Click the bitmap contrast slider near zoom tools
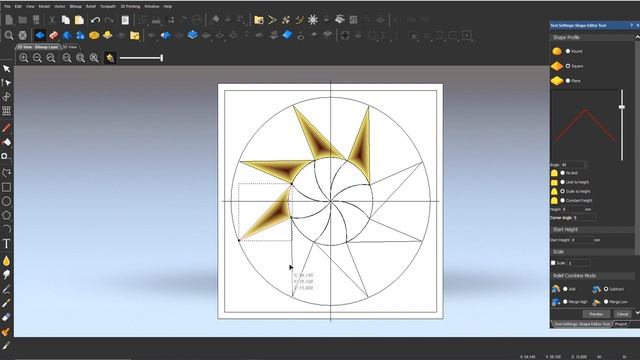Screen dimensions: 640x360 (x=141, y=58)
